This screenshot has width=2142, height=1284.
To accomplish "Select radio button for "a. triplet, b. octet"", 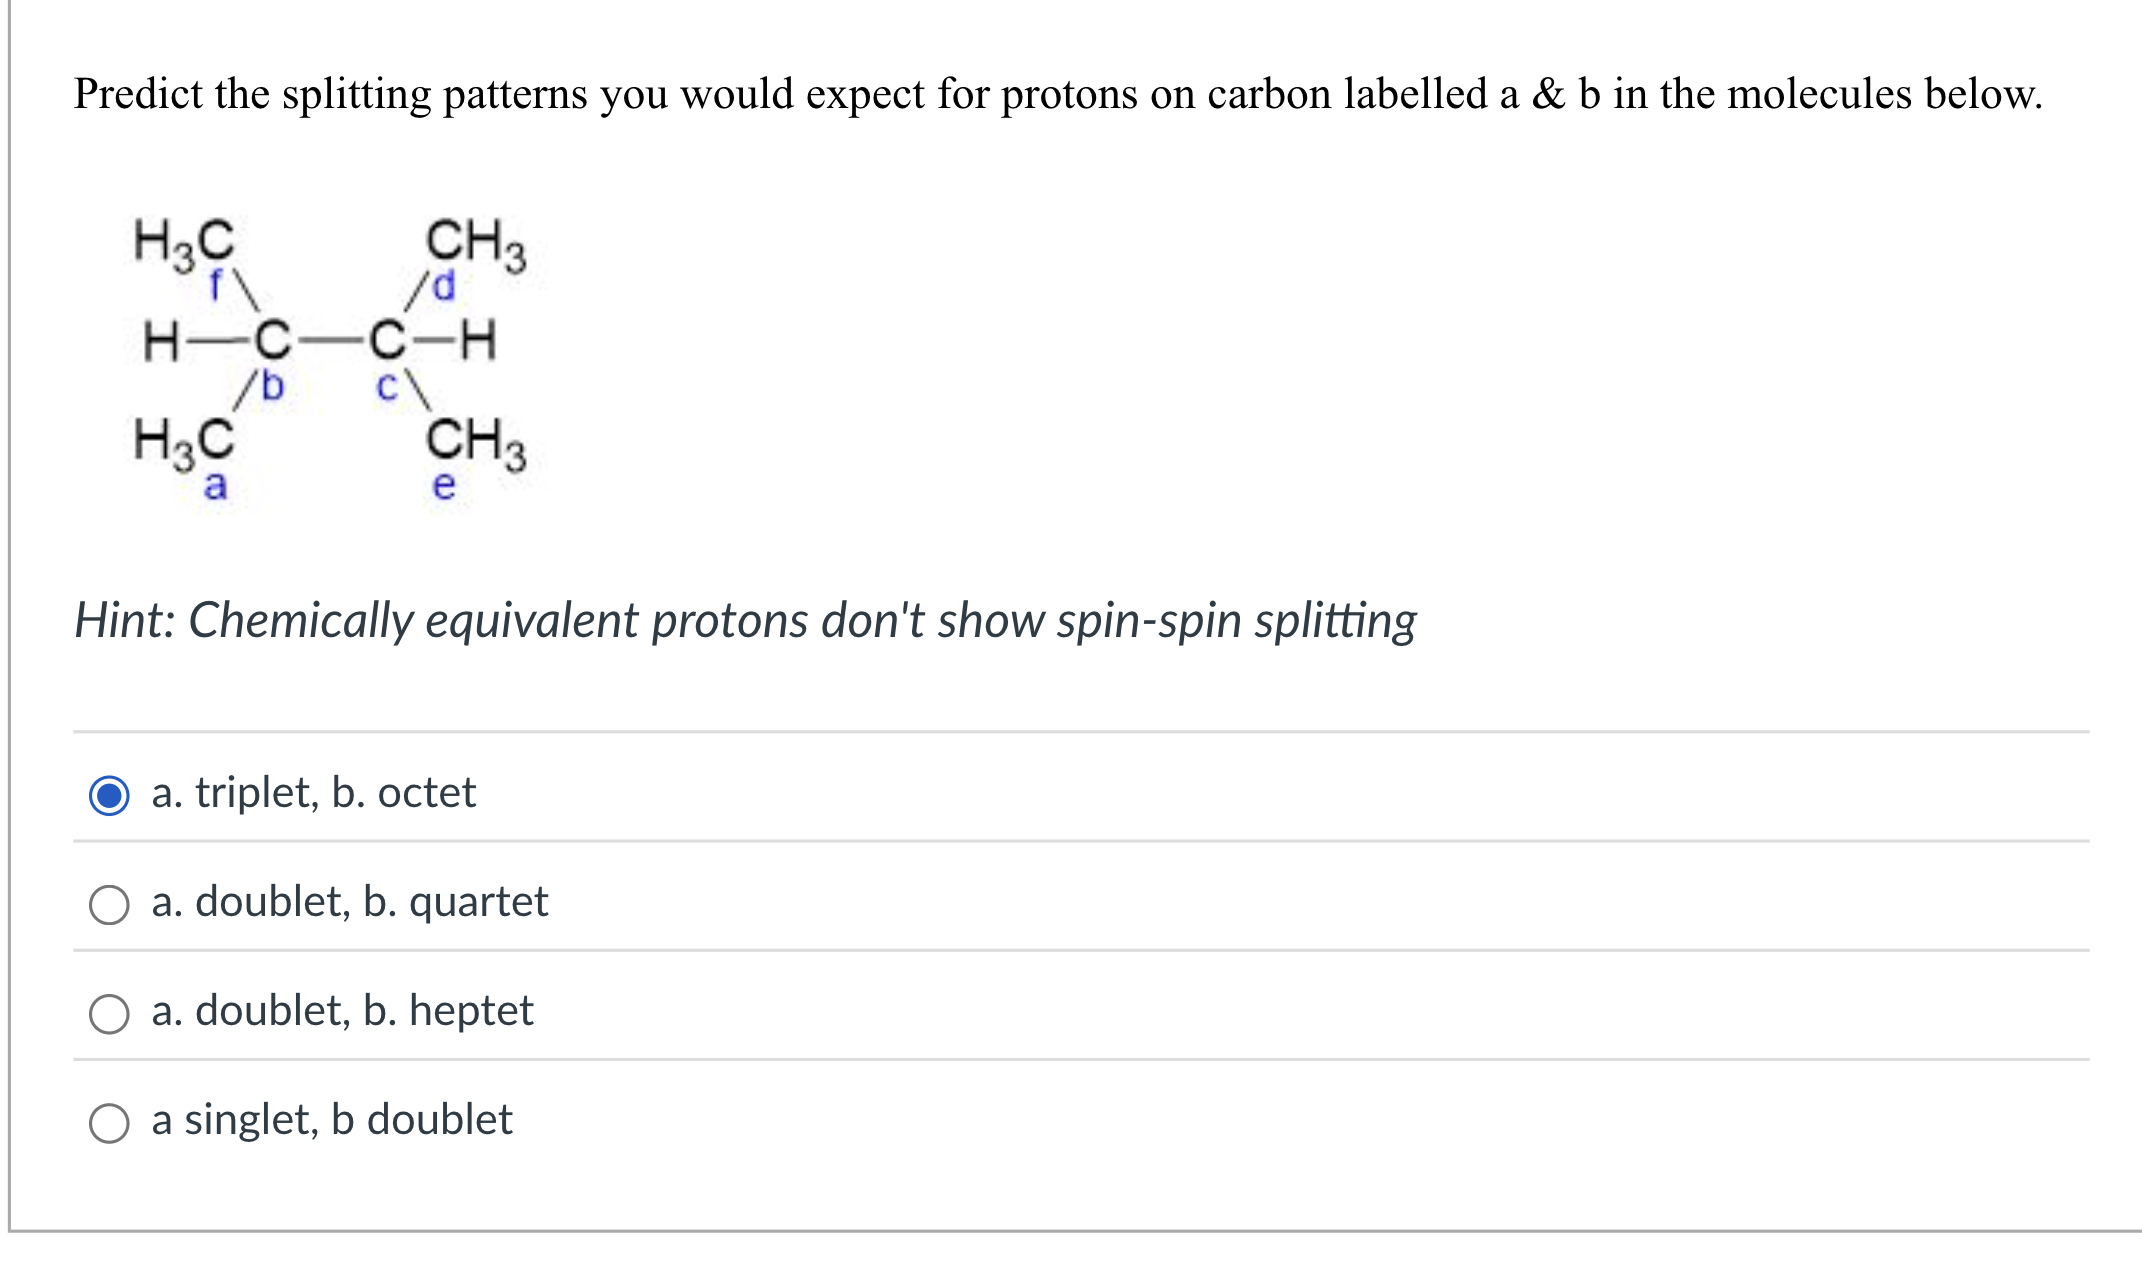I will pos(110,793).
